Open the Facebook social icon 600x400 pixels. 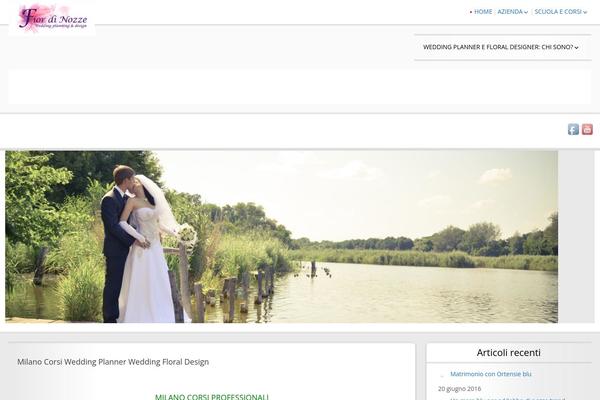pos(573,129)
